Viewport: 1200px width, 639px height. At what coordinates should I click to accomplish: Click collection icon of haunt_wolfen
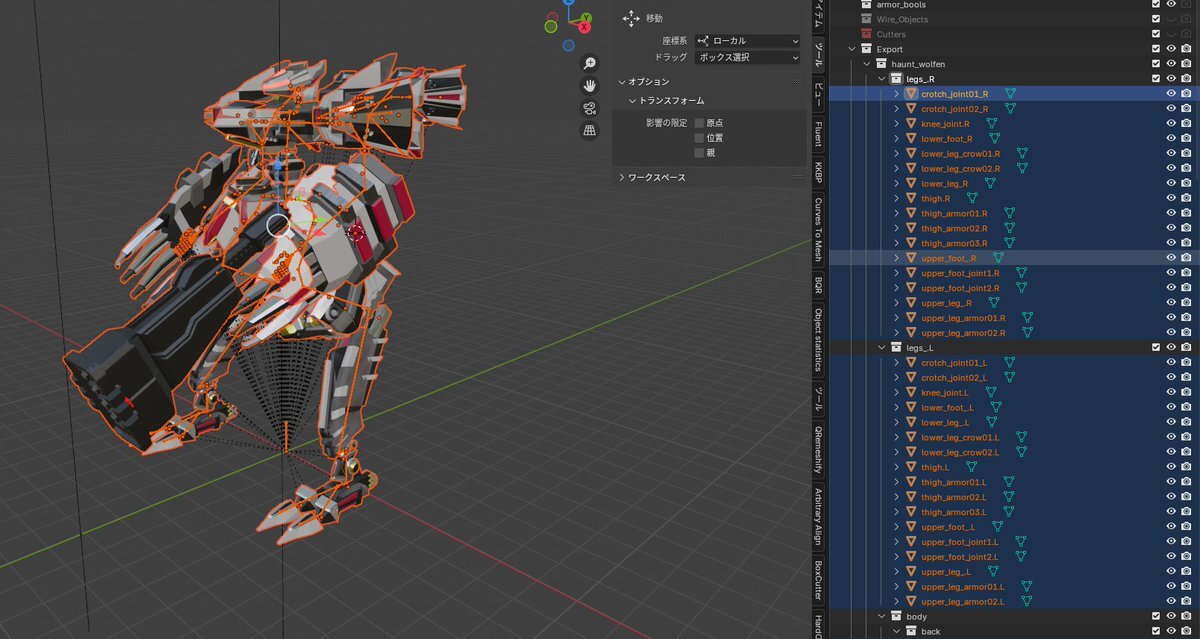(x=881, y=63)
